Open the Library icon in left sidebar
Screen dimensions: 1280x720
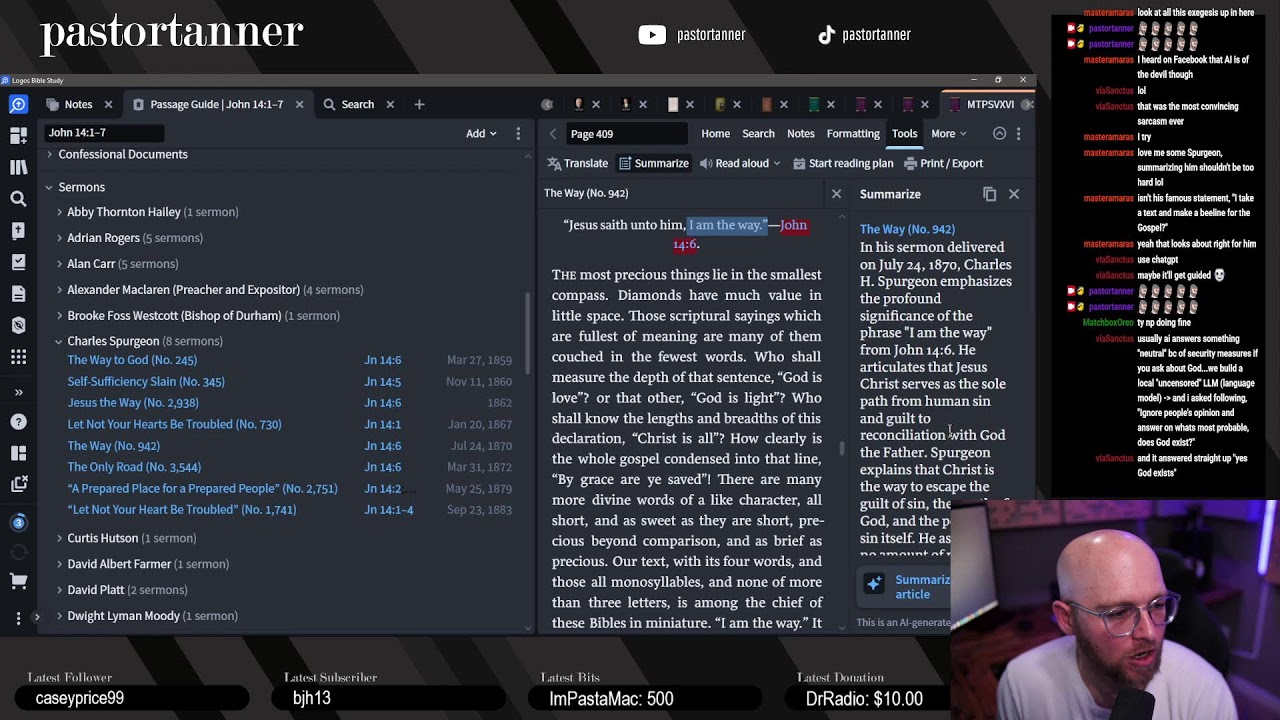click(18, 167)
